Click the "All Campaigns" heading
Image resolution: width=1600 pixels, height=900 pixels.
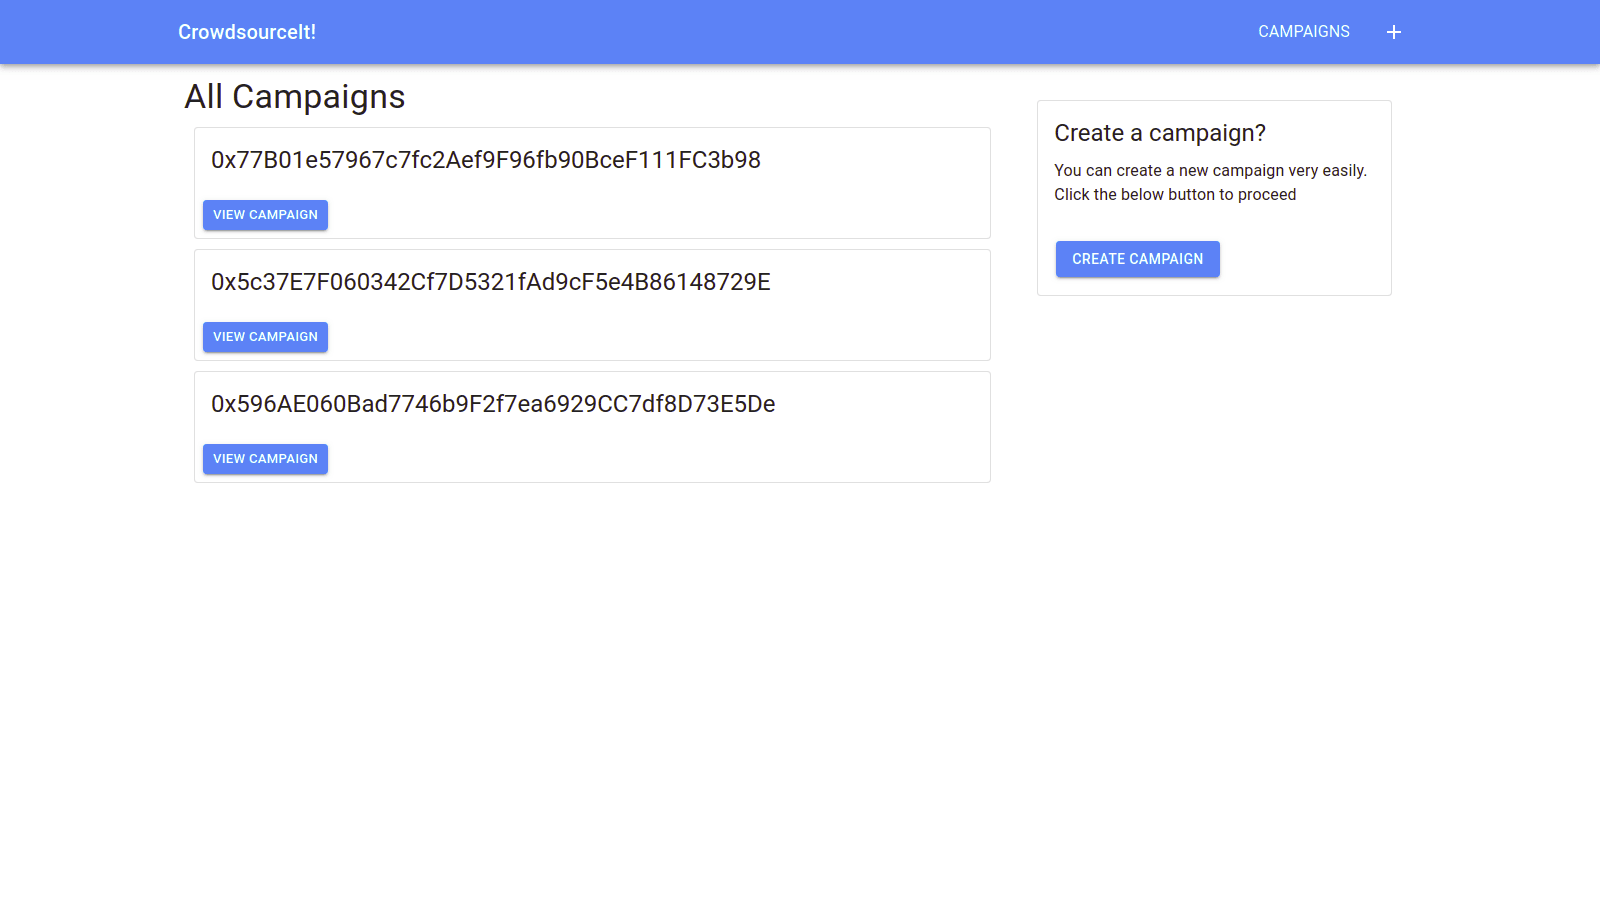(x=295, y=97)
